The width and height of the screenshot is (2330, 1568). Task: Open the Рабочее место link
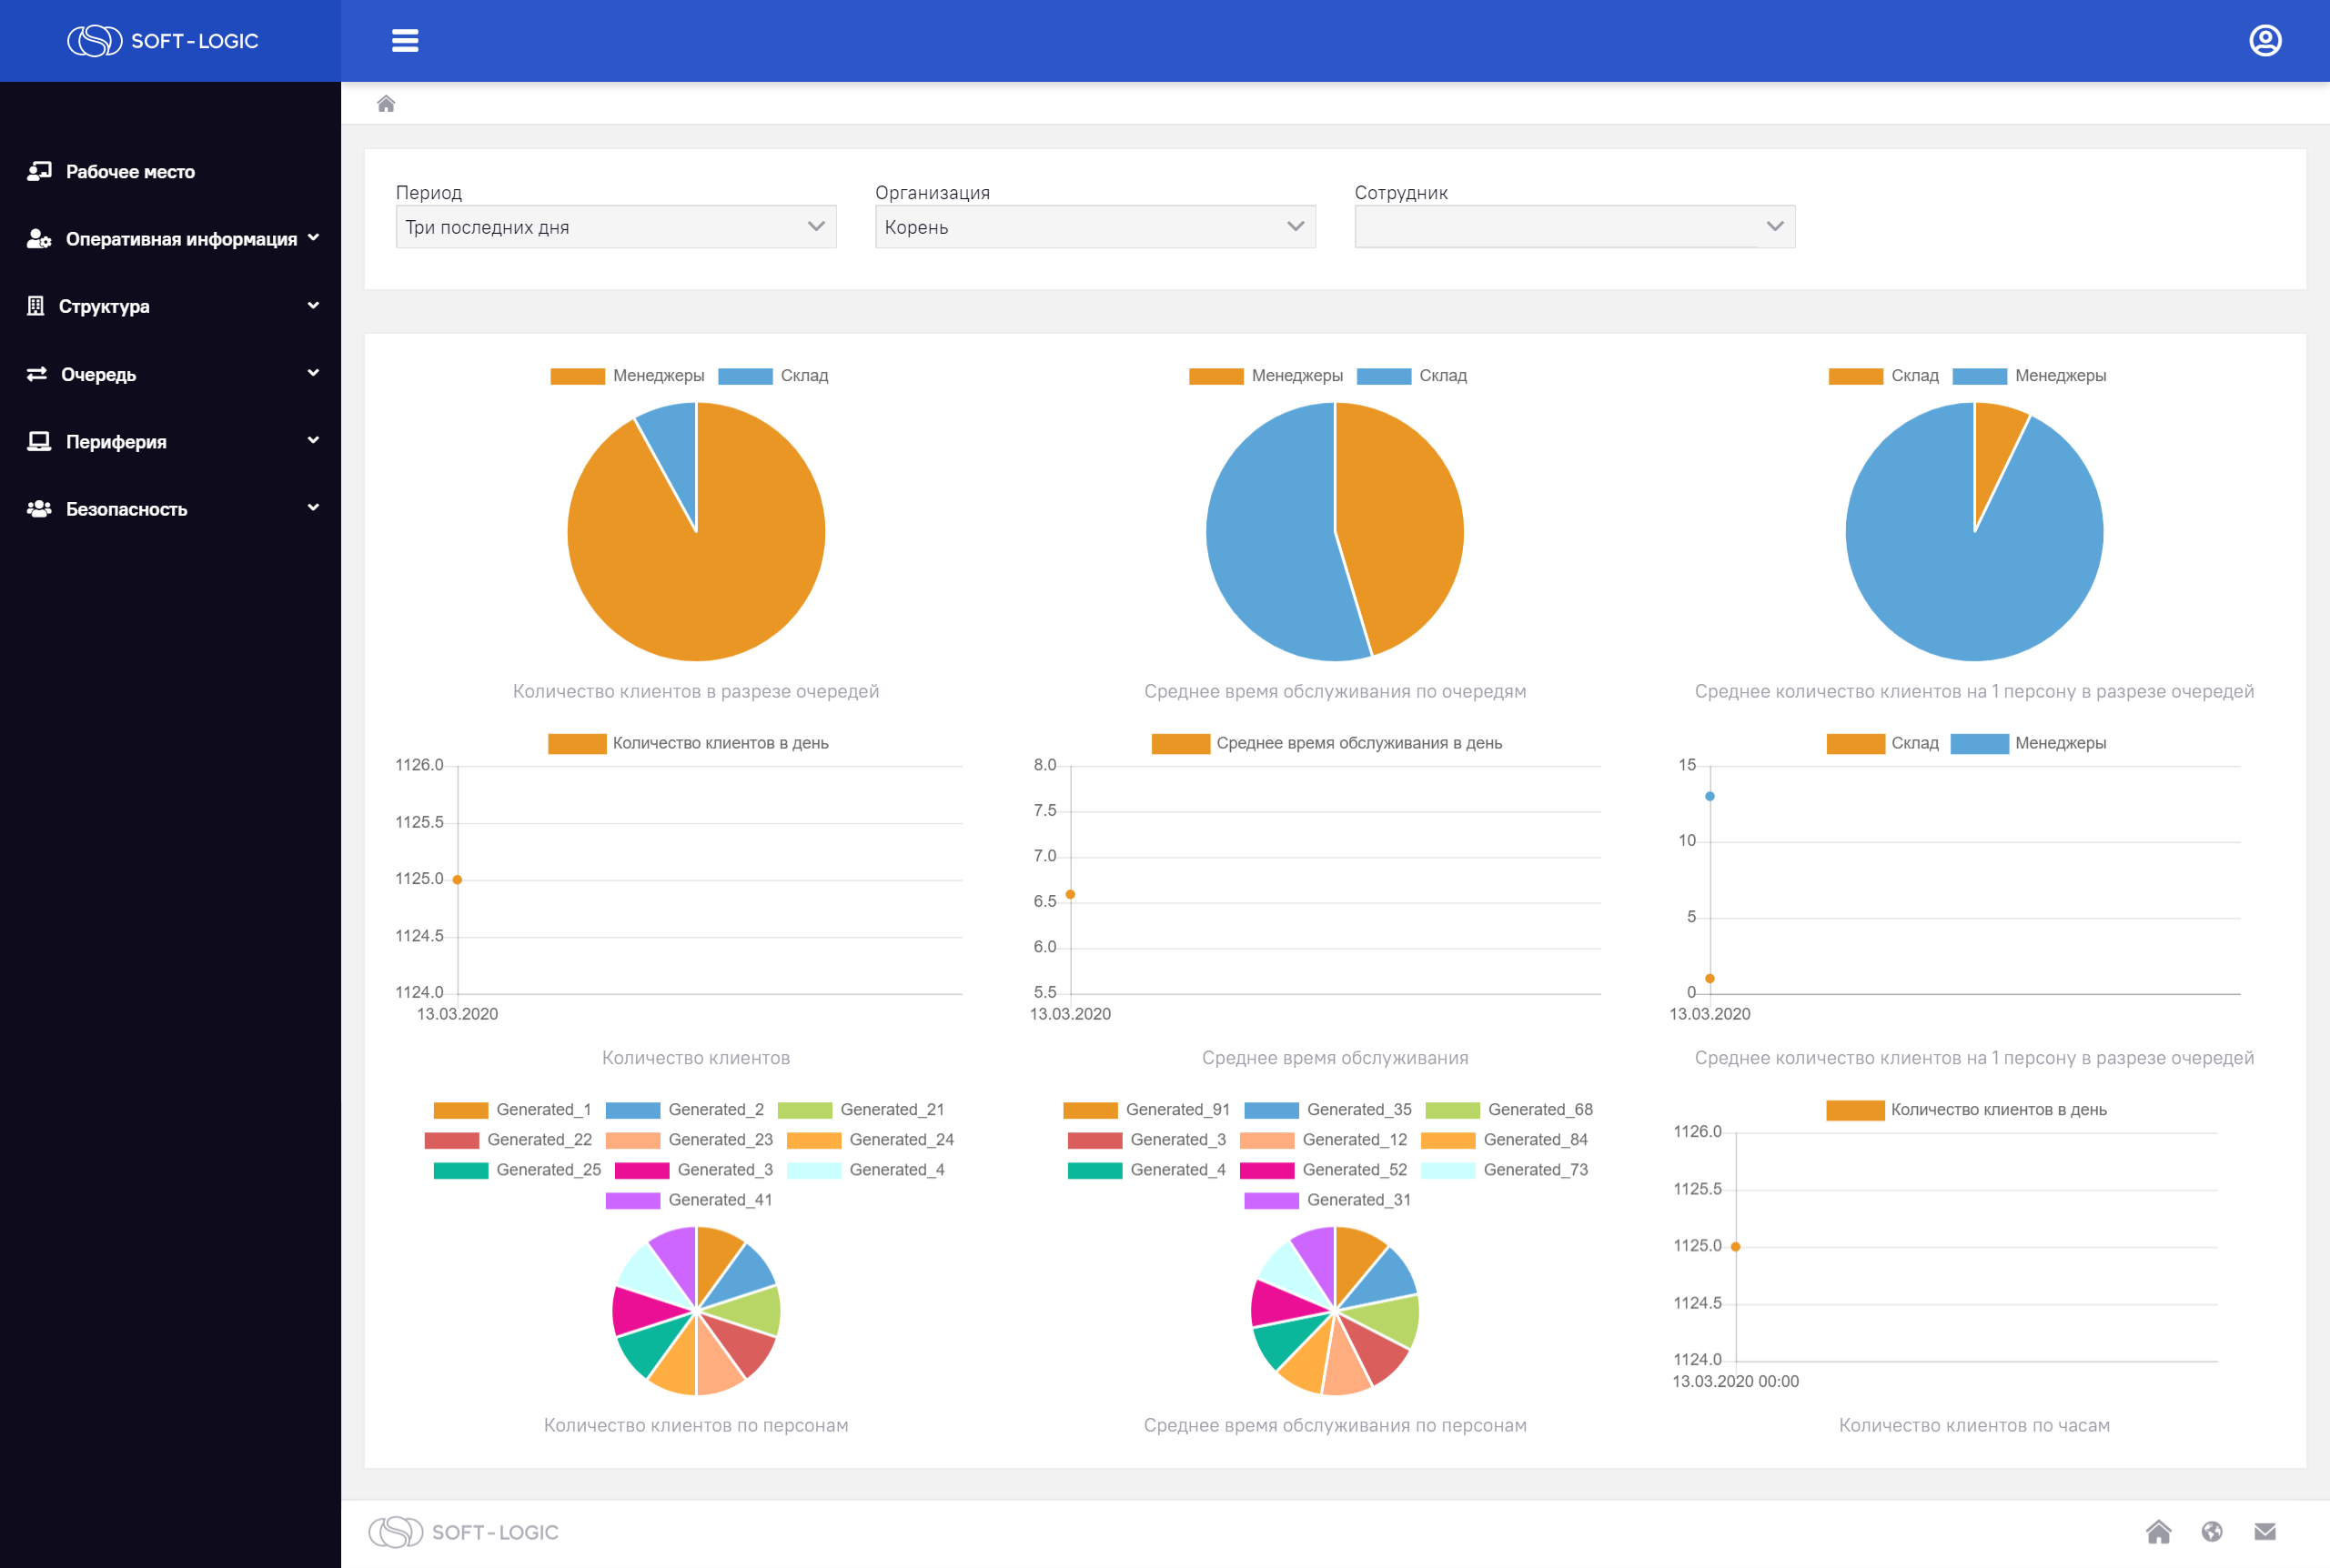pos(130,172)
